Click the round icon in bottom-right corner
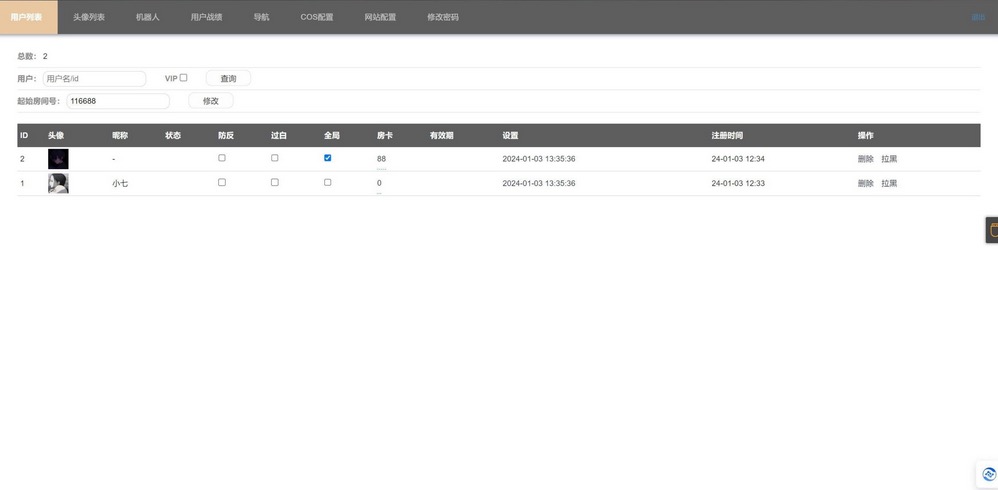Image resolution: width=998 pixels, height=490 pixels. [x=986, y=474]
